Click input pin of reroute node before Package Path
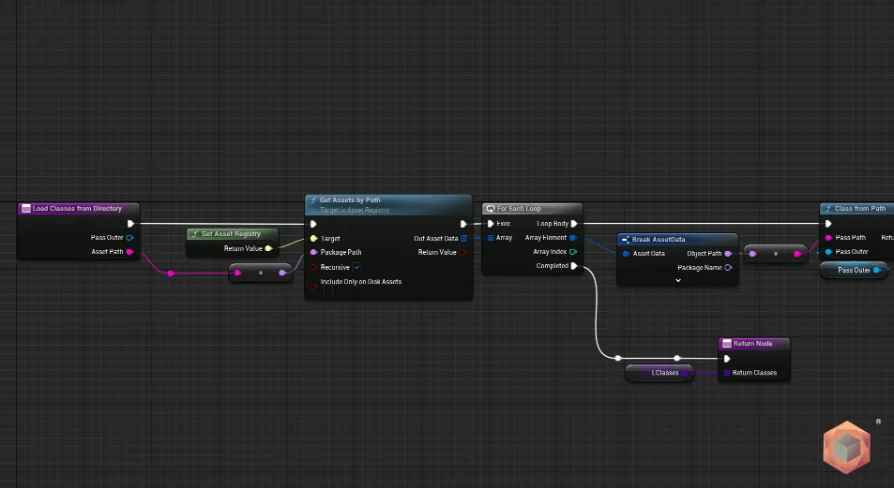Screen dimensions: 894x488 click(x=238, y=273)
